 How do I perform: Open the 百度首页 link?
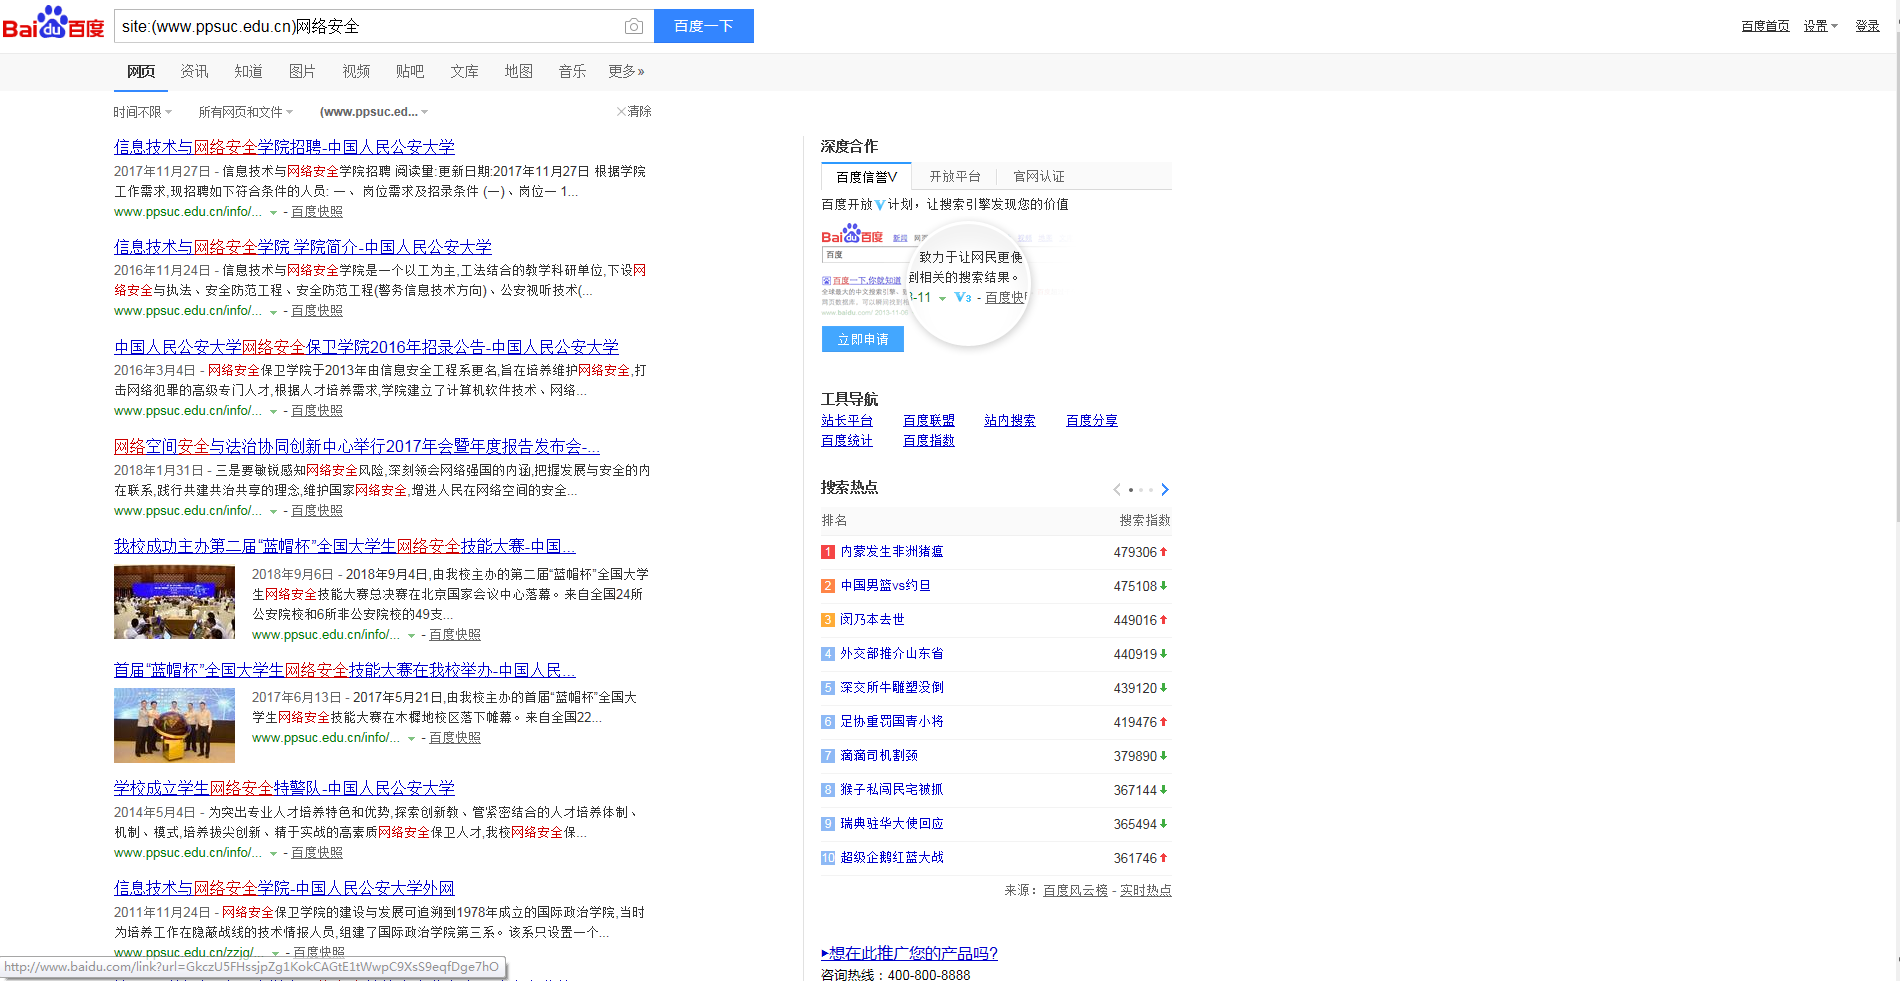[1765, 26]
